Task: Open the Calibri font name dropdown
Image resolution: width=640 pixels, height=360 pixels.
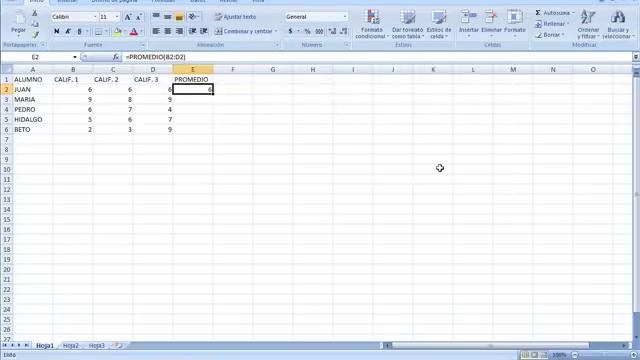Action: (95, 17)
